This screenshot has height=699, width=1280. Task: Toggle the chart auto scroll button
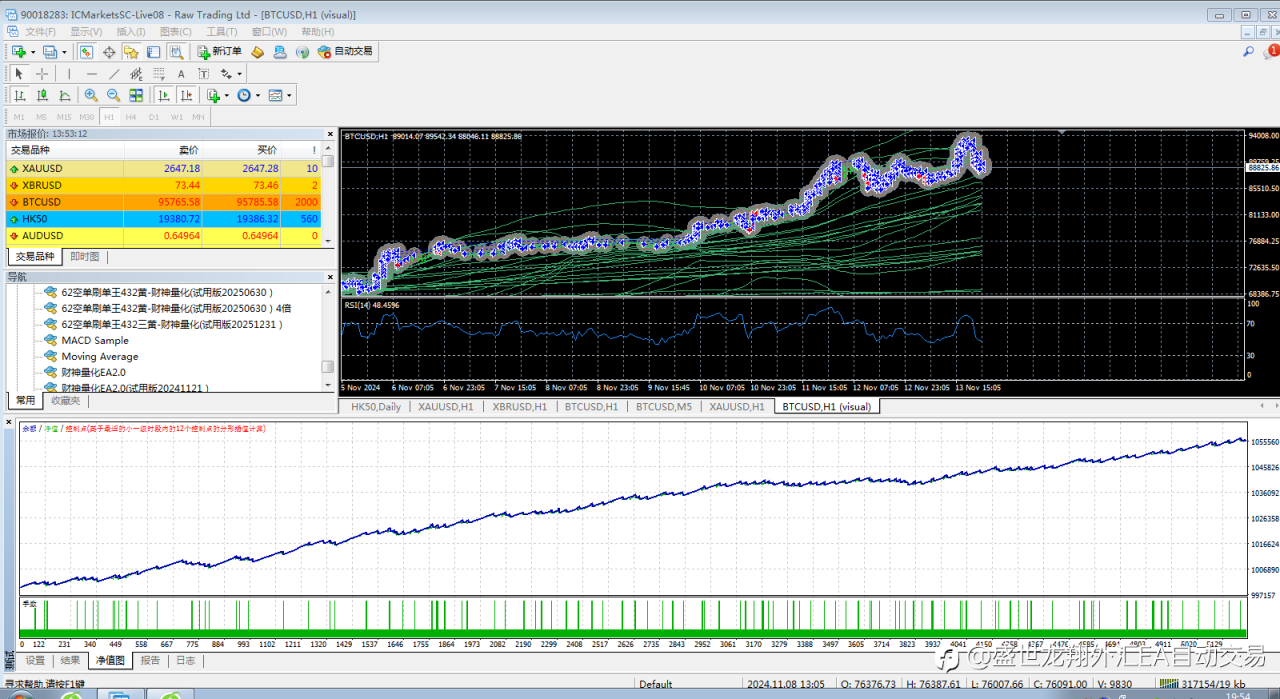[x=163, y=96]
